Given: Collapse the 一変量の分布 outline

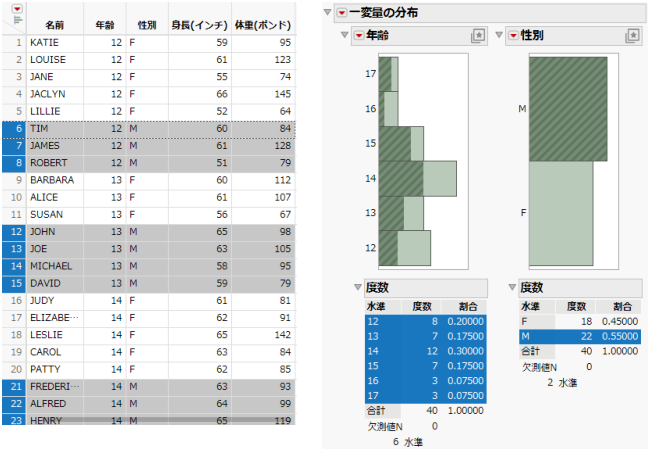Looking at the screenshot, I should click(327, 12).
